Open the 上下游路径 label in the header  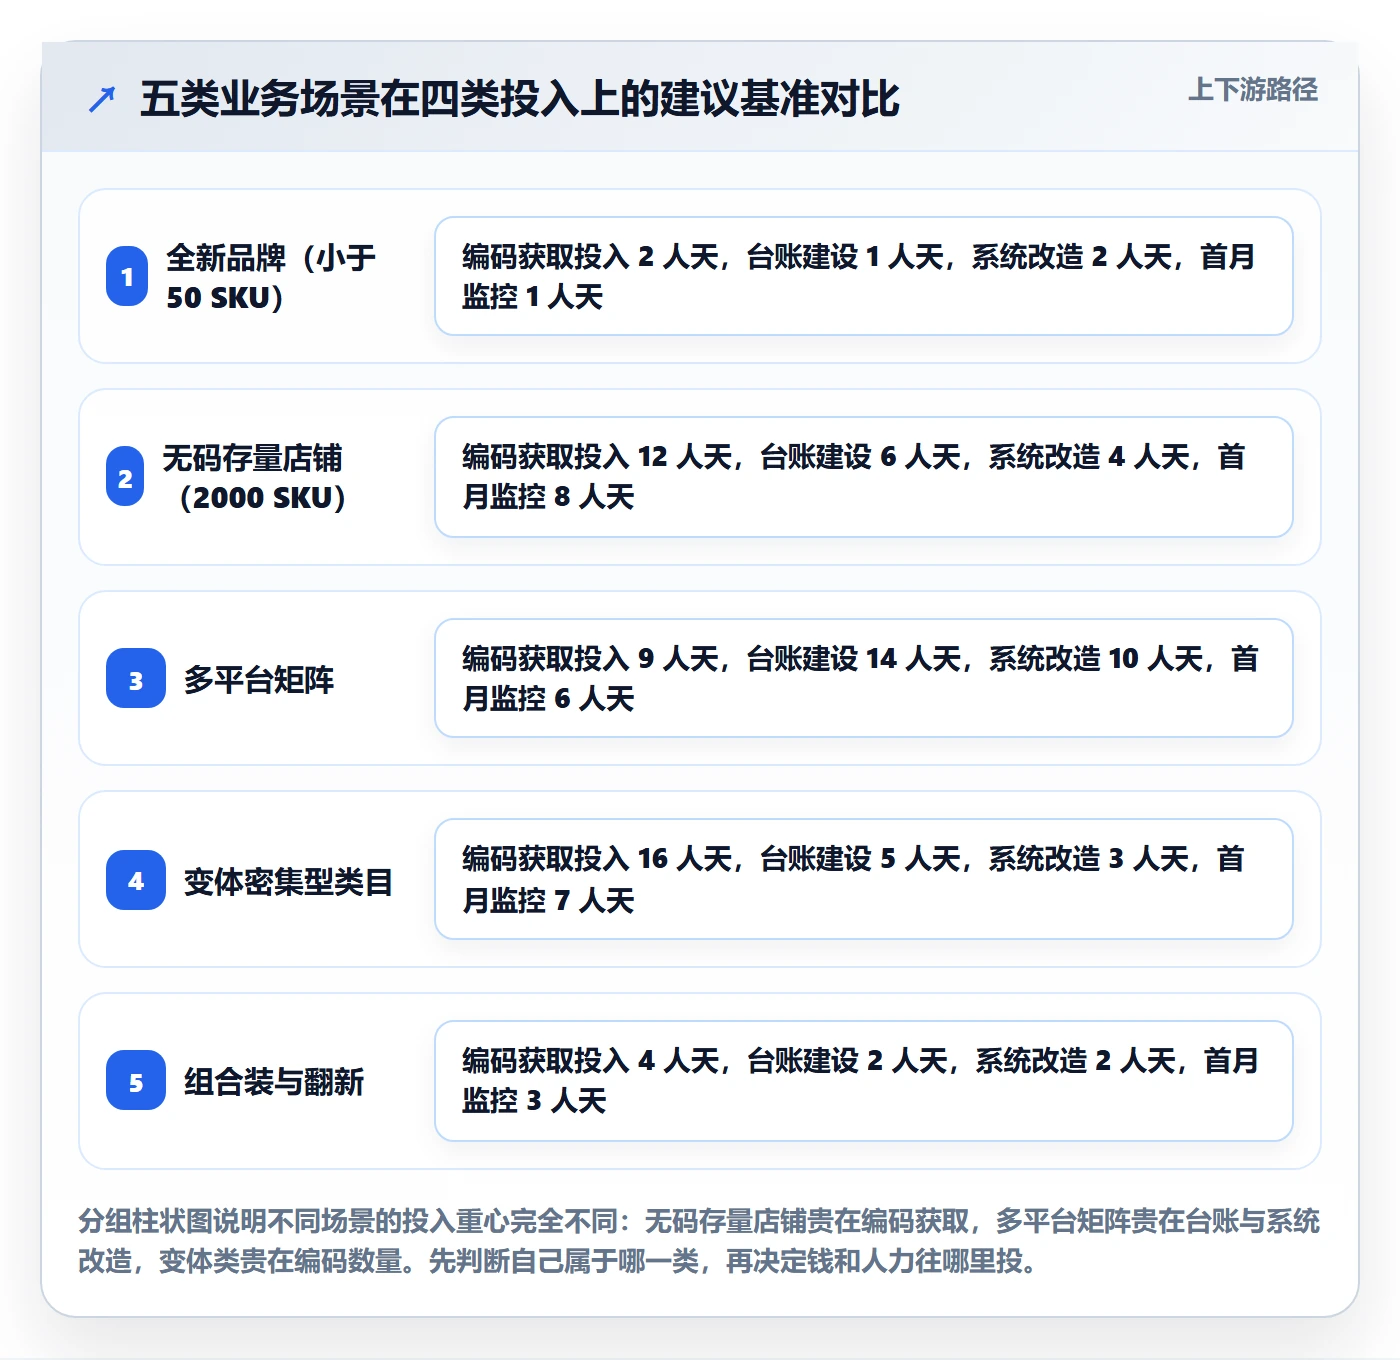coord(1253,90)
